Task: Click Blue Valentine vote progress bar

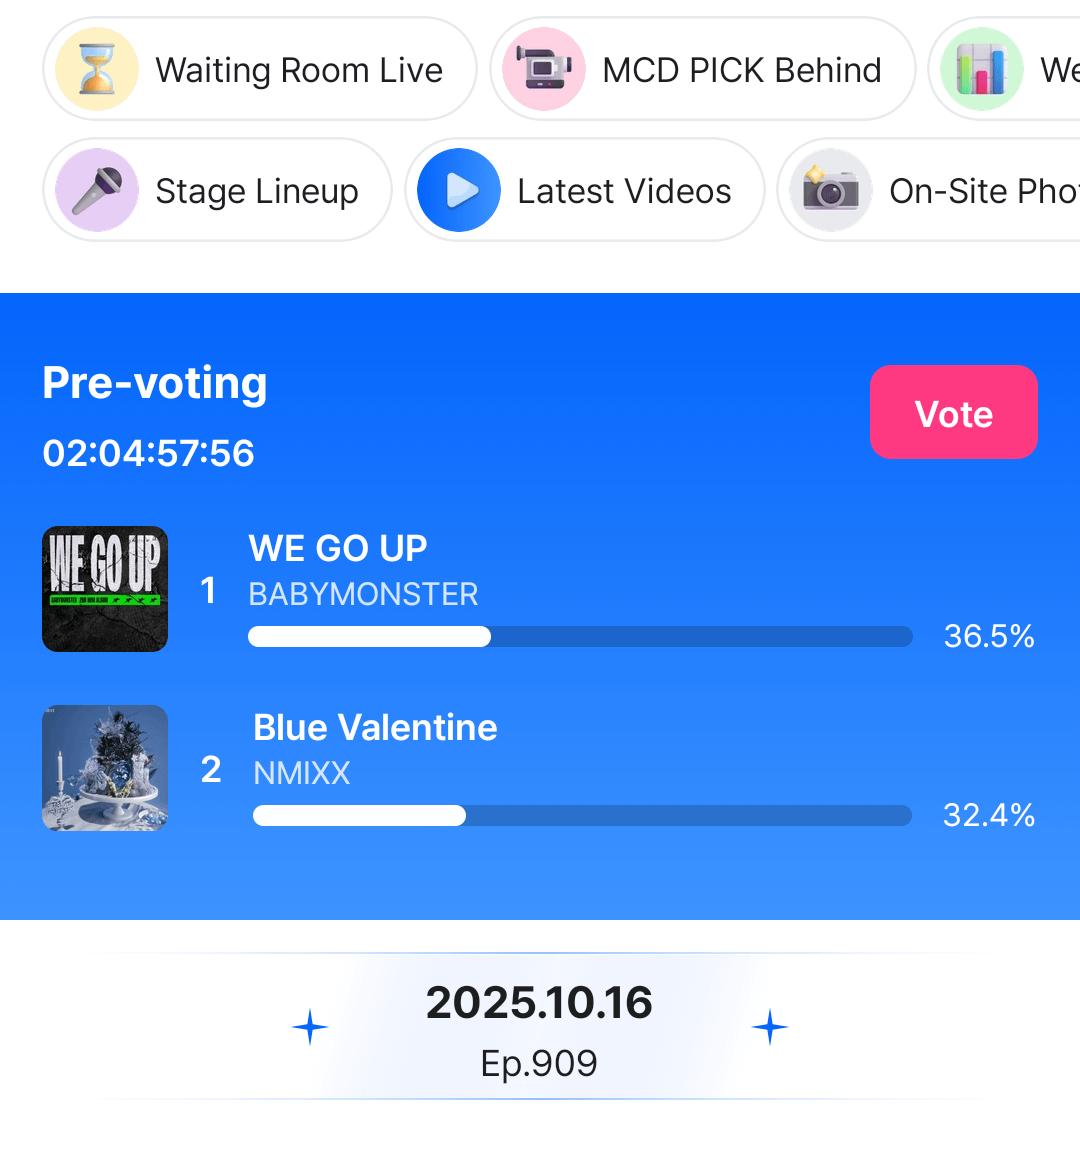Action: 582,816
